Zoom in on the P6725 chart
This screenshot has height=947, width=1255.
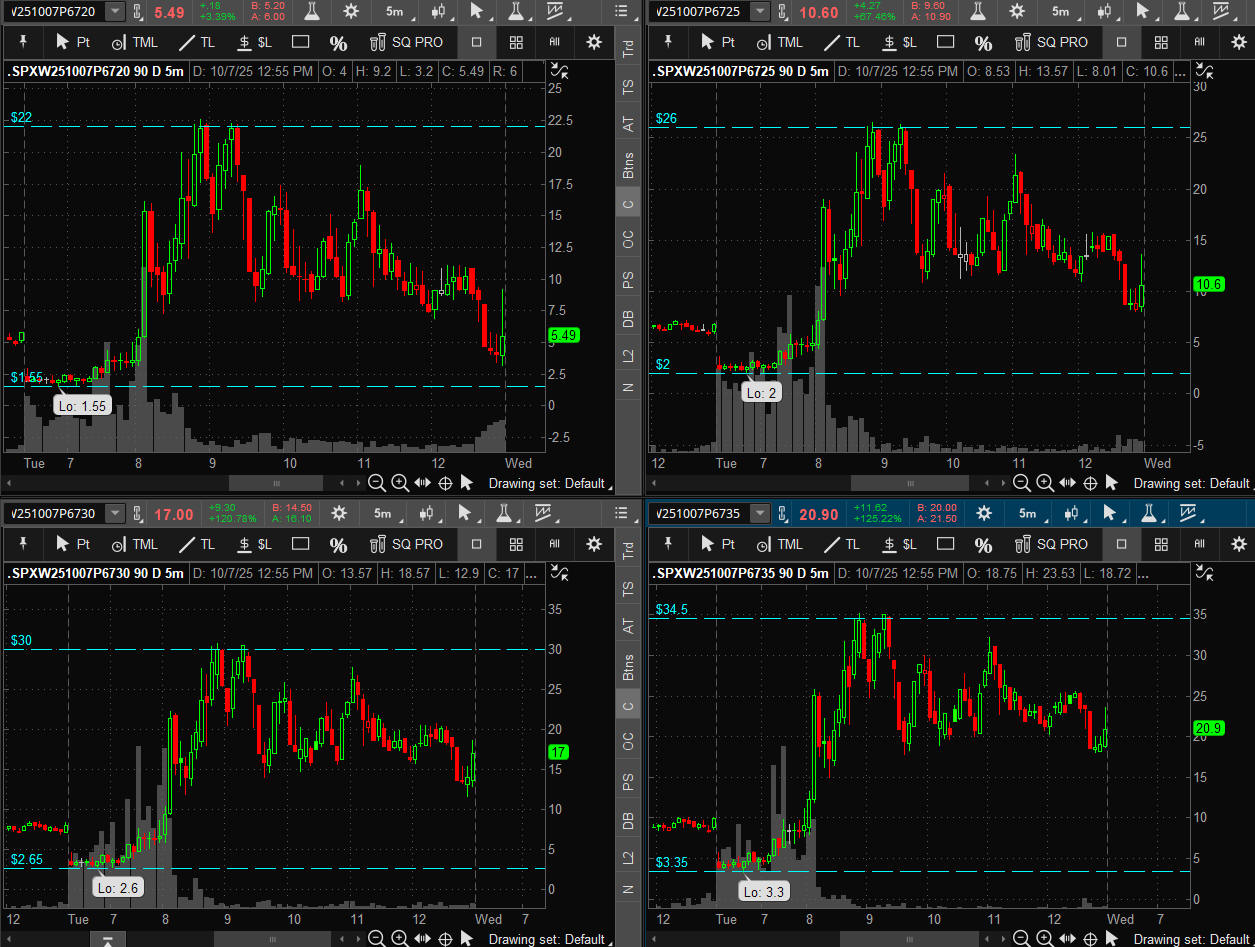pyautogui.click(x=1044, y=483)
